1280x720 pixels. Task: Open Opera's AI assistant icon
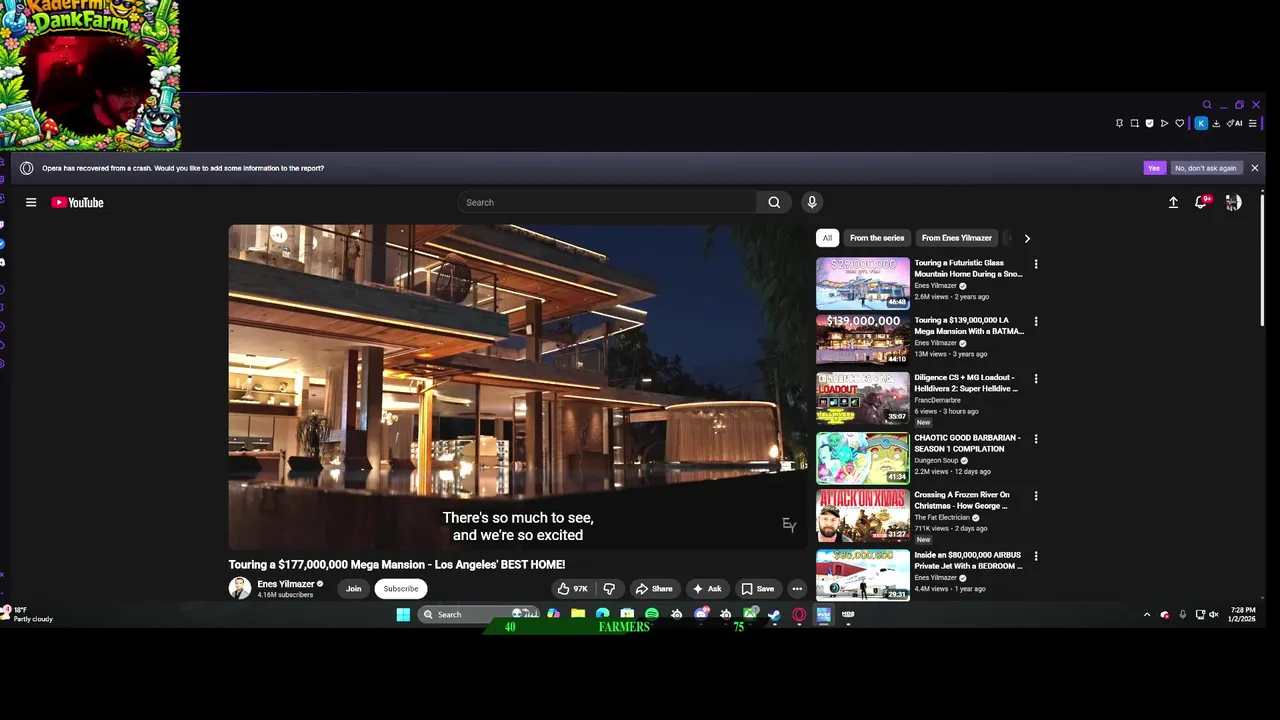point(1234,123)
